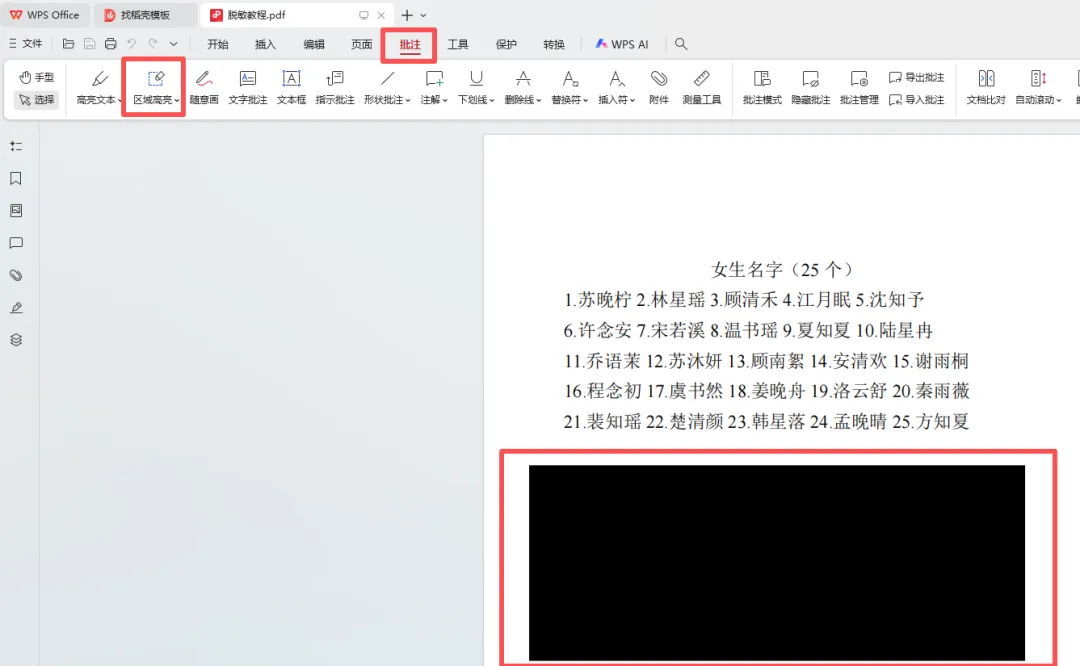
Task: Switch to the Convert (转换) tab
Action: (554, 44)
